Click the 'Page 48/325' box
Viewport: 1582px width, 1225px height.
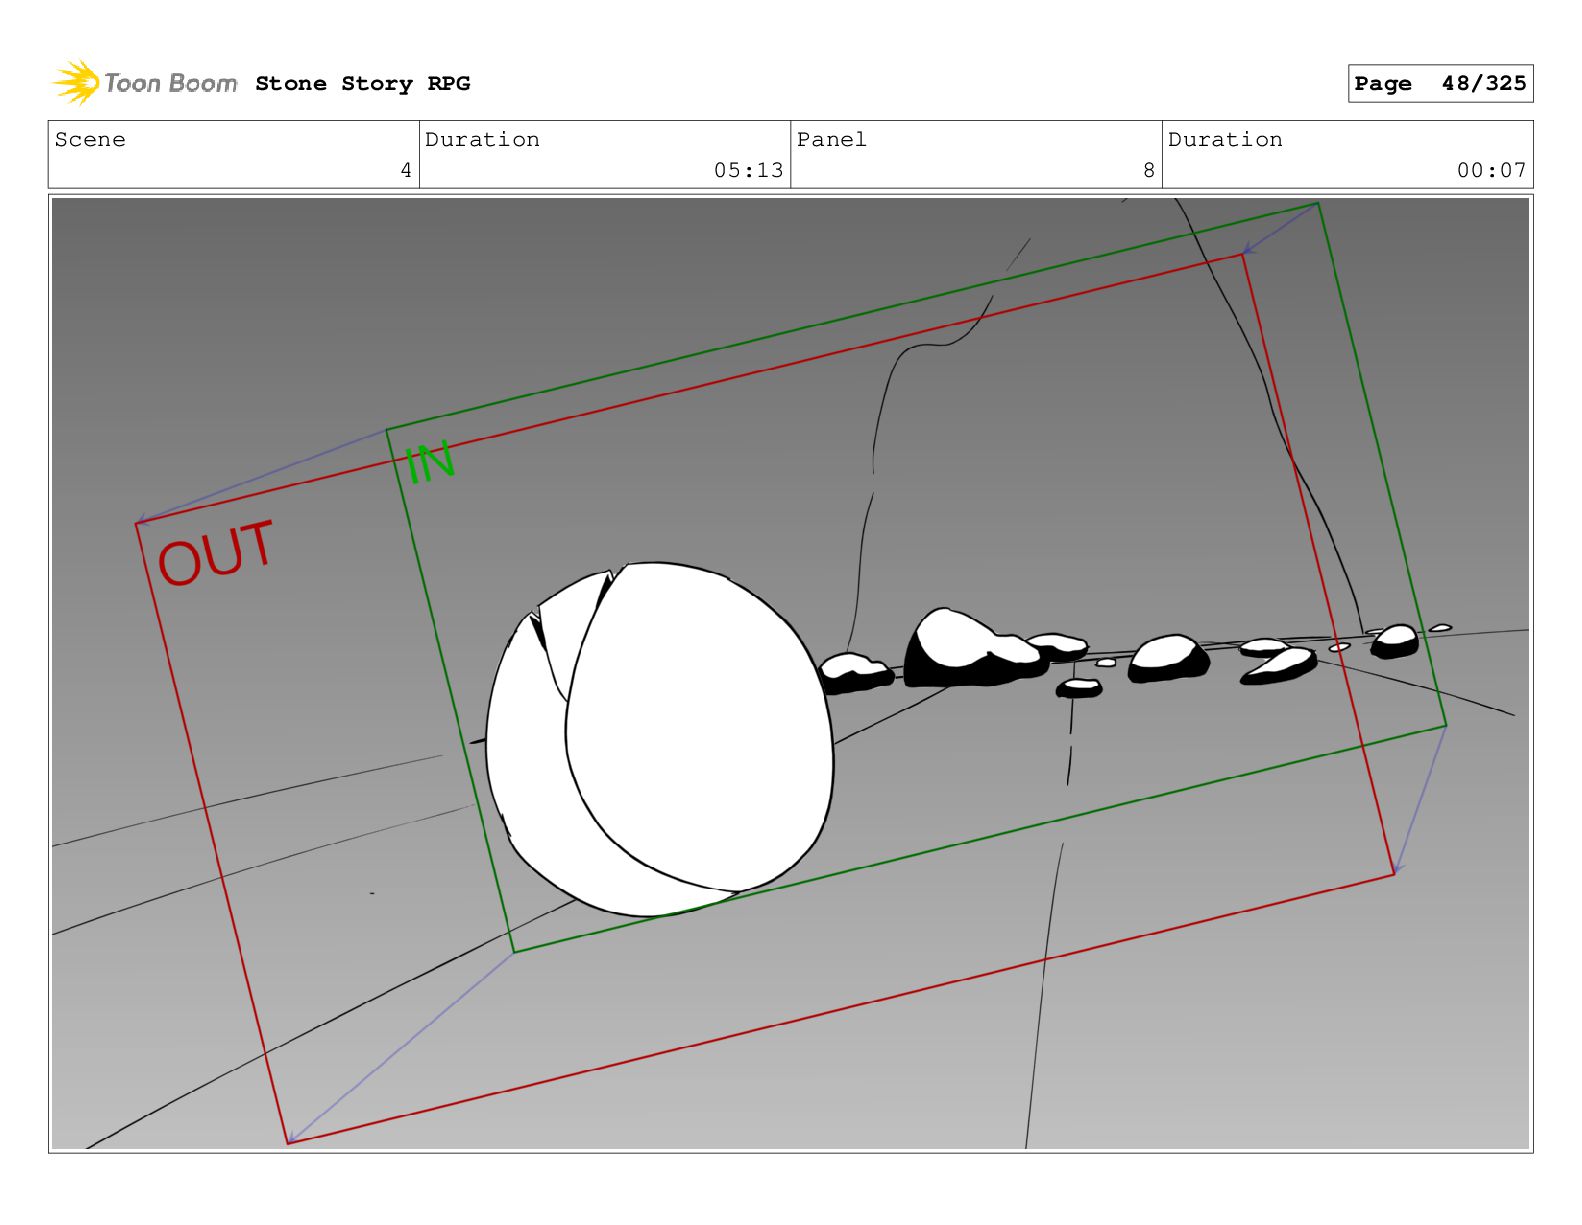click(1440, 84)
